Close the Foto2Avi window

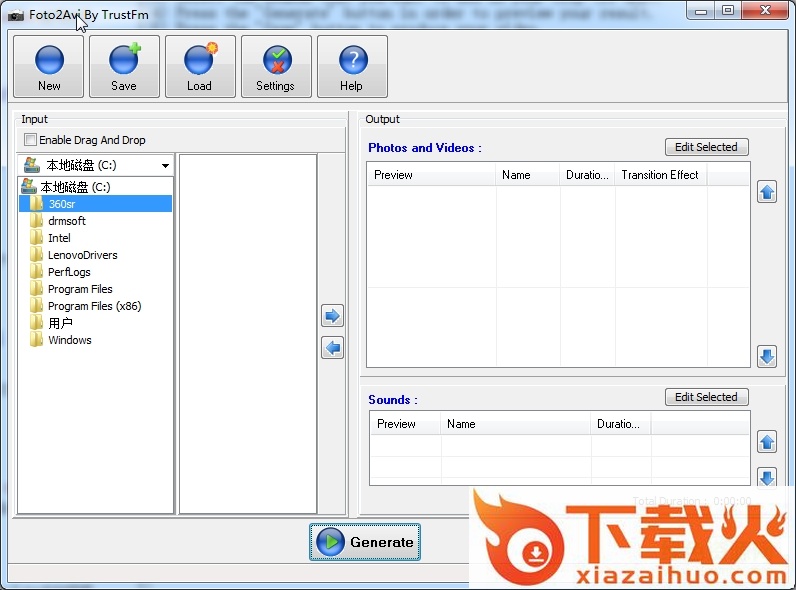pos(766,10)
